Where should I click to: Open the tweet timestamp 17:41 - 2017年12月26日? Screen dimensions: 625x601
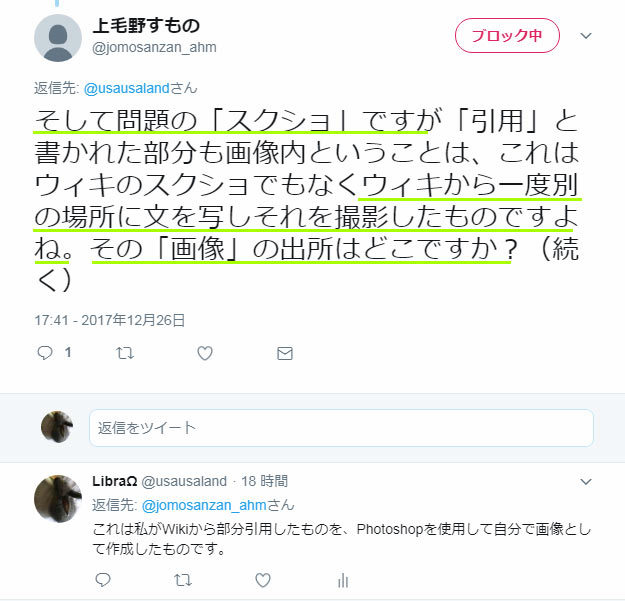(x=110, y=320)
